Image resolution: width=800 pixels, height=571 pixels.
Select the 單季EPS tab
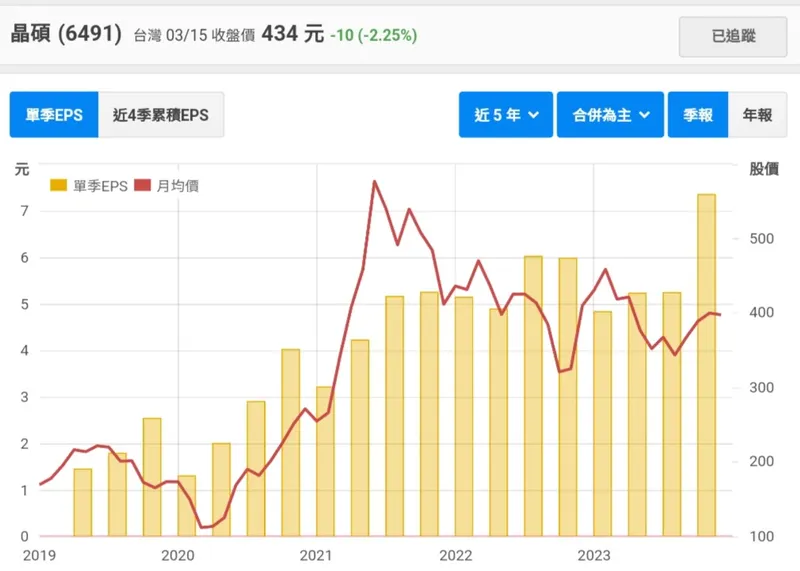(54, 115)
